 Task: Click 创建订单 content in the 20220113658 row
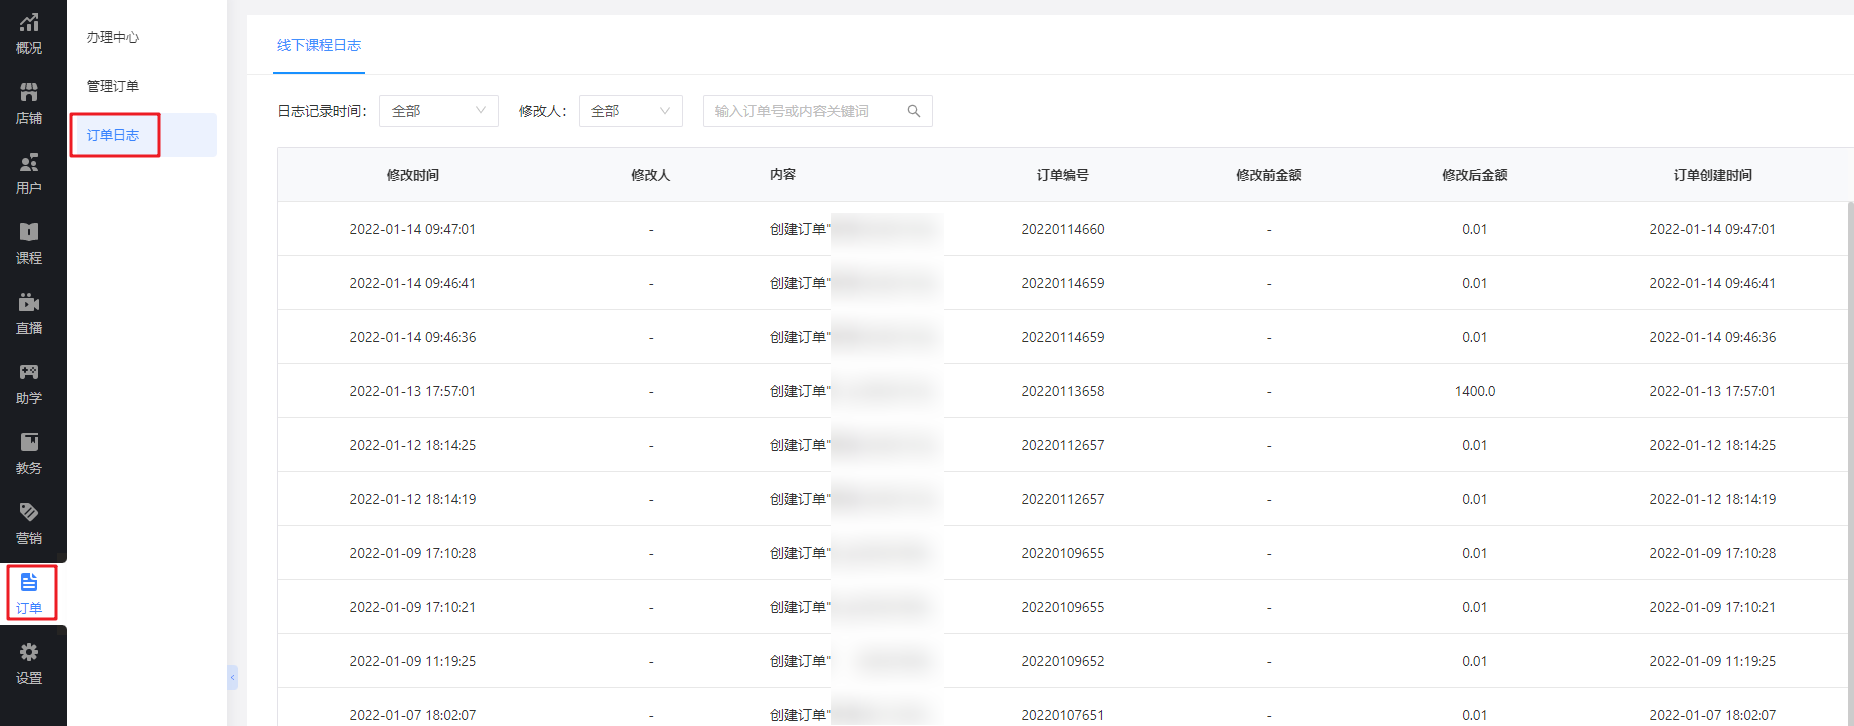[x=800, y=391]
